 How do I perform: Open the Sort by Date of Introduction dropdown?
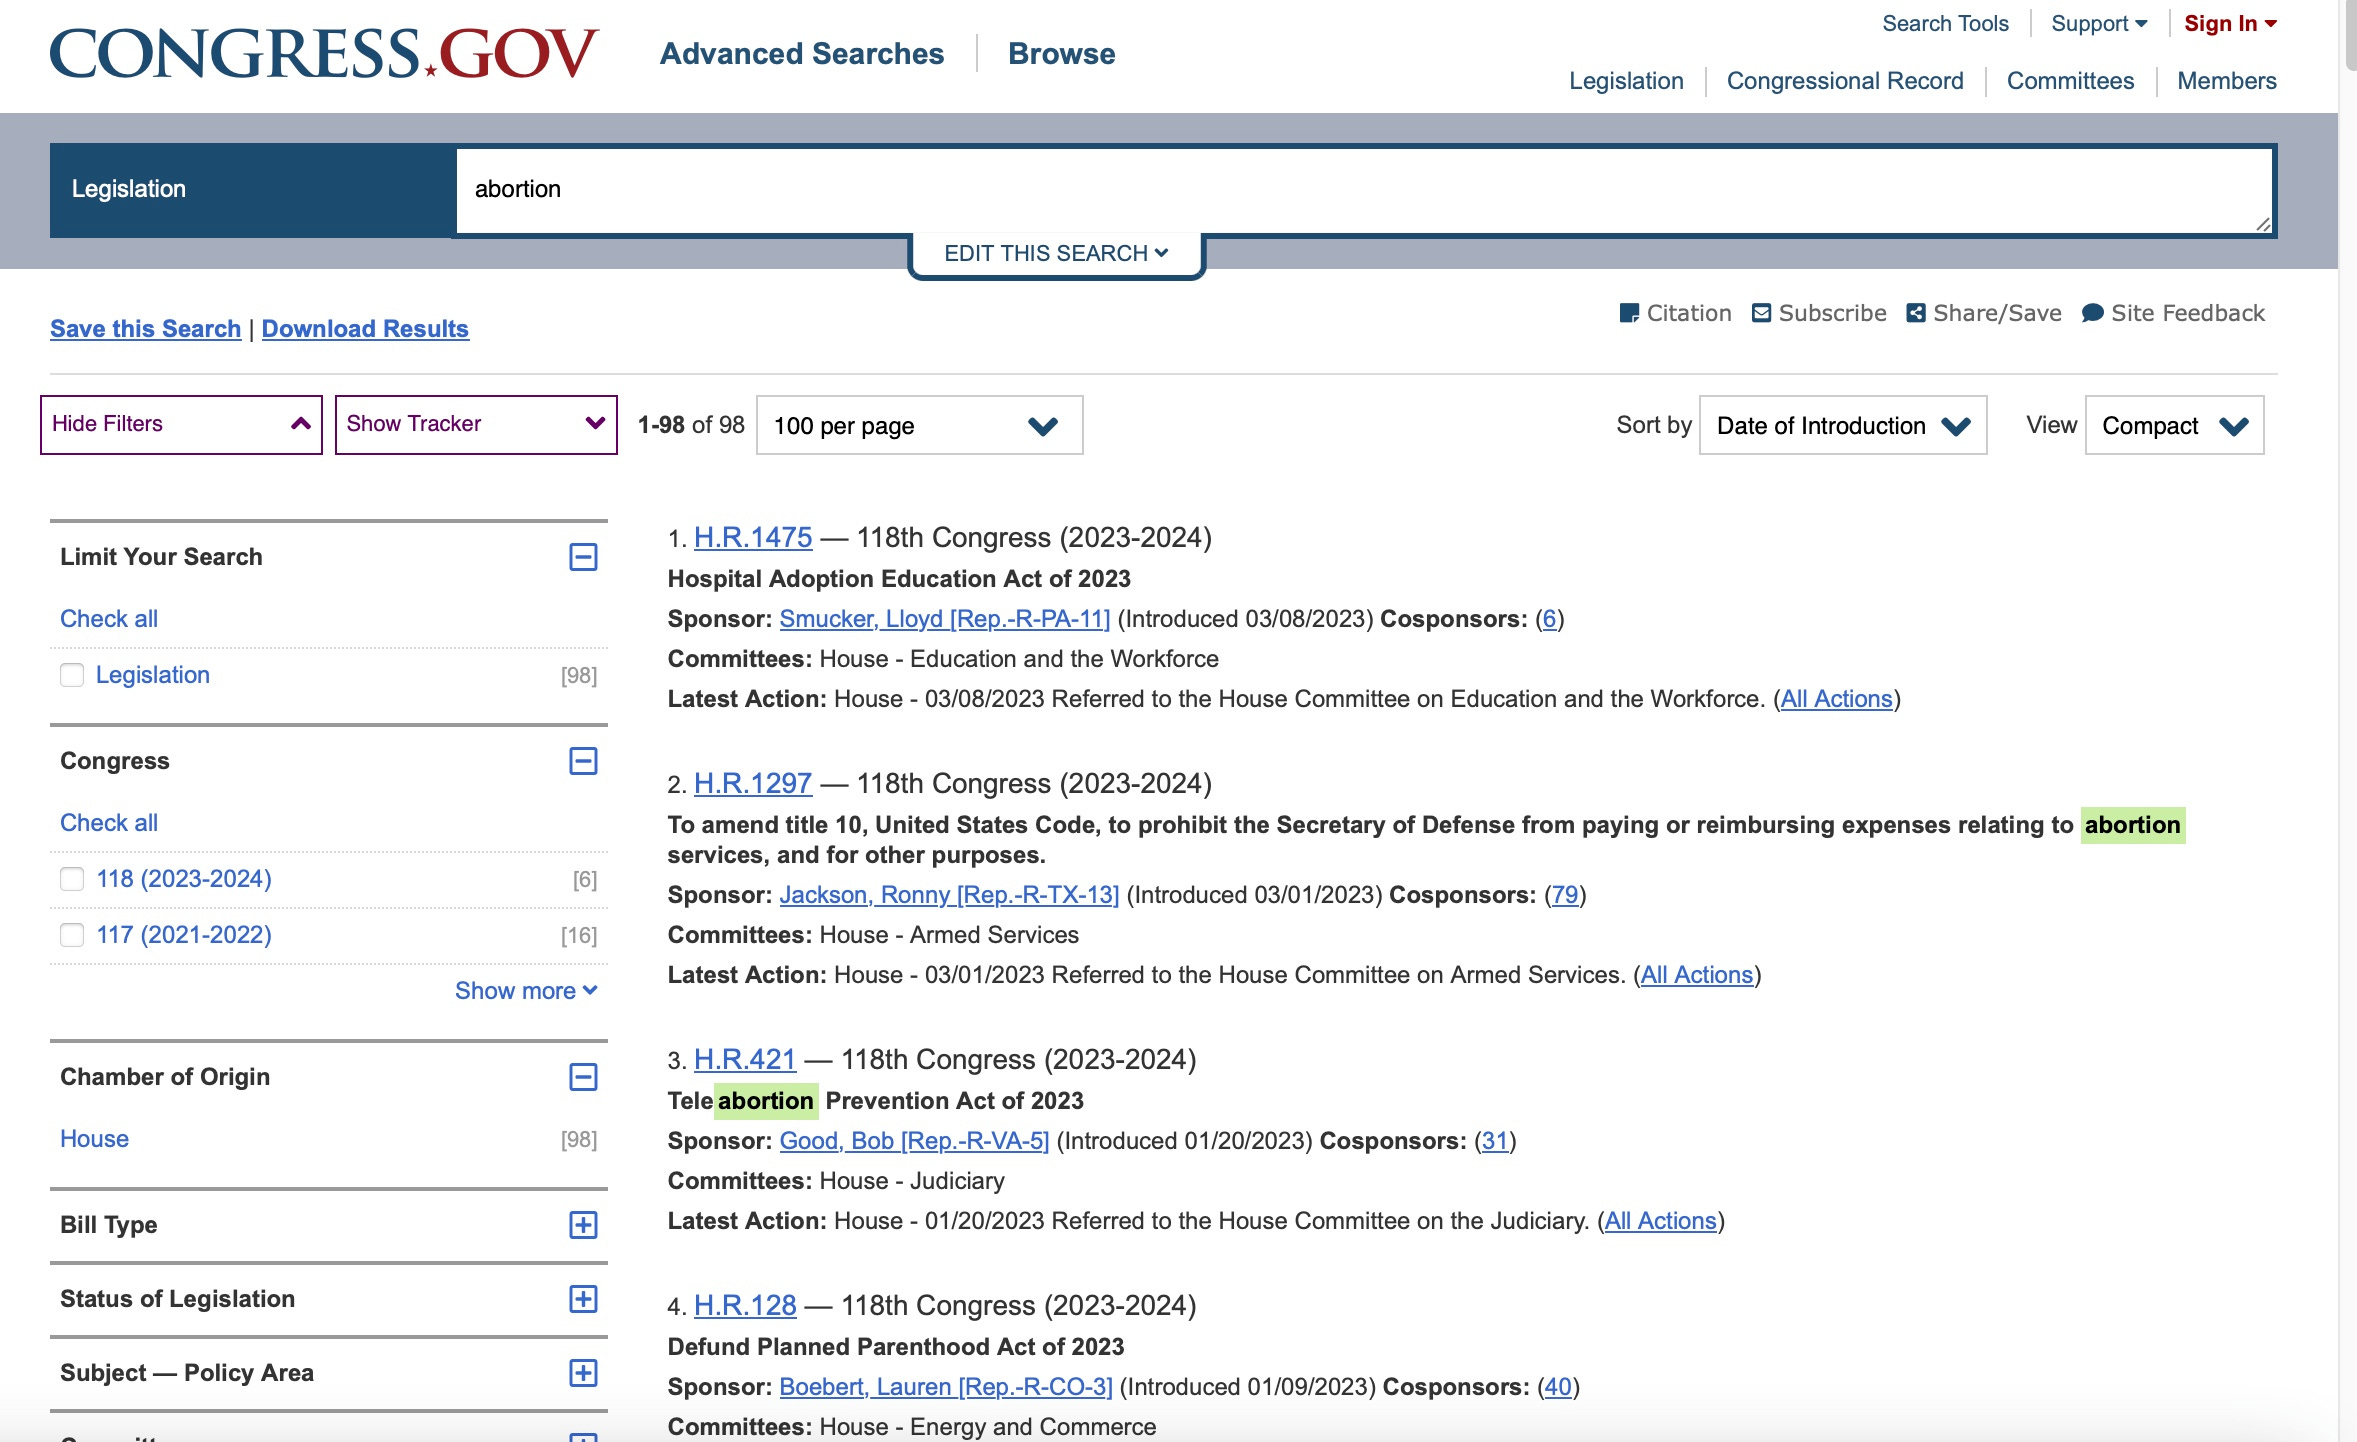[x=1842, y=426]
